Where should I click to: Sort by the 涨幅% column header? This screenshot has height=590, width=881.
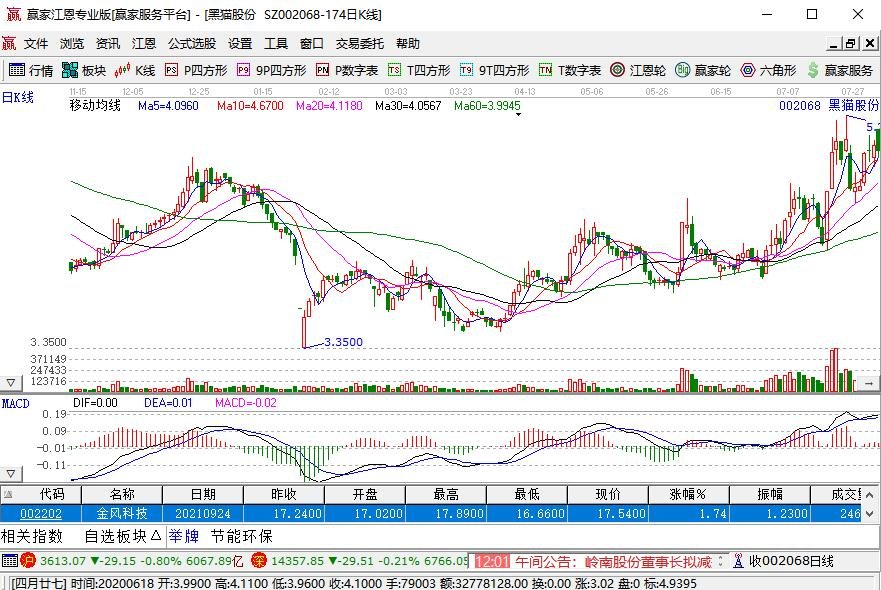click(x=688, y=494)
